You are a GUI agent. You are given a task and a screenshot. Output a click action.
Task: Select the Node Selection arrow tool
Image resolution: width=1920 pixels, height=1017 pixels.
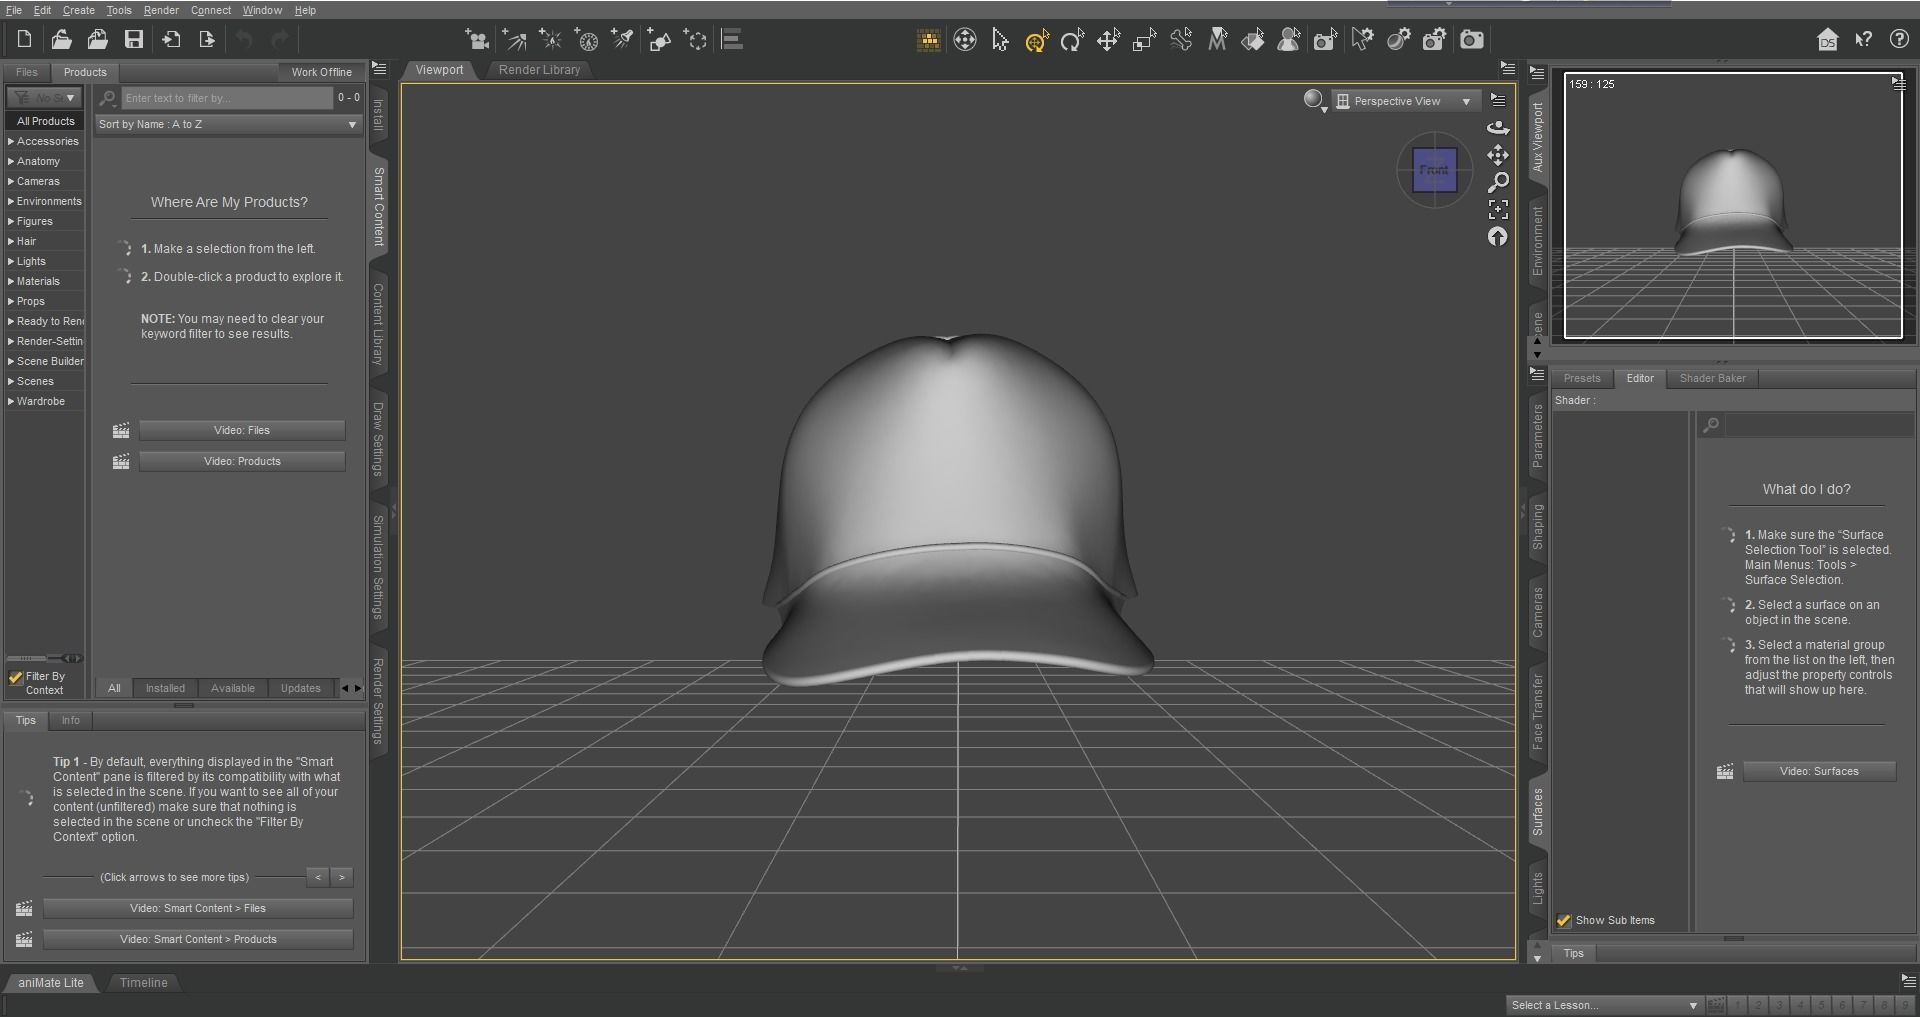(1000, 40)
